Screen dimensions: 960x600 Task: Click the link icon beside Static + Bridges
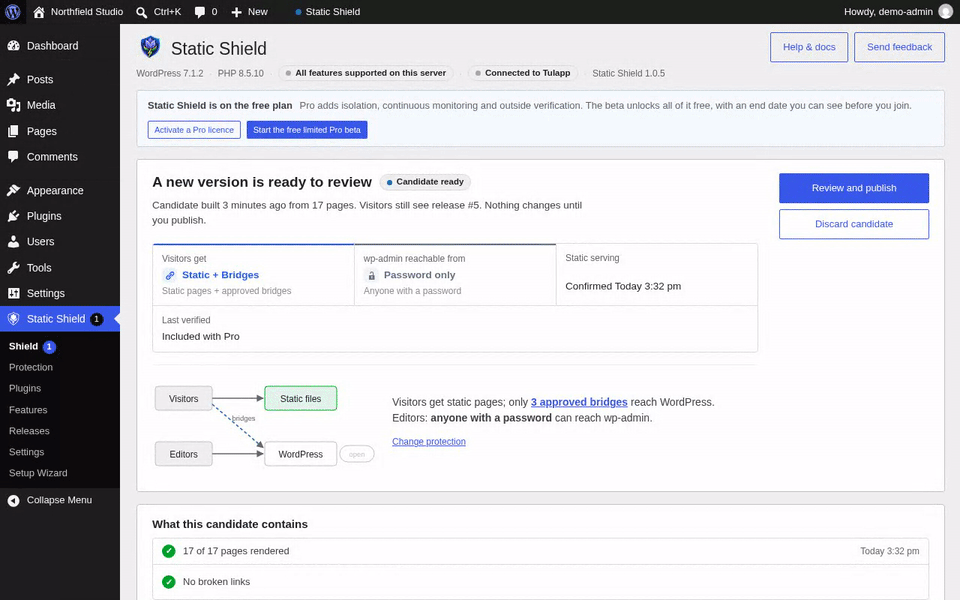[170, 276]
